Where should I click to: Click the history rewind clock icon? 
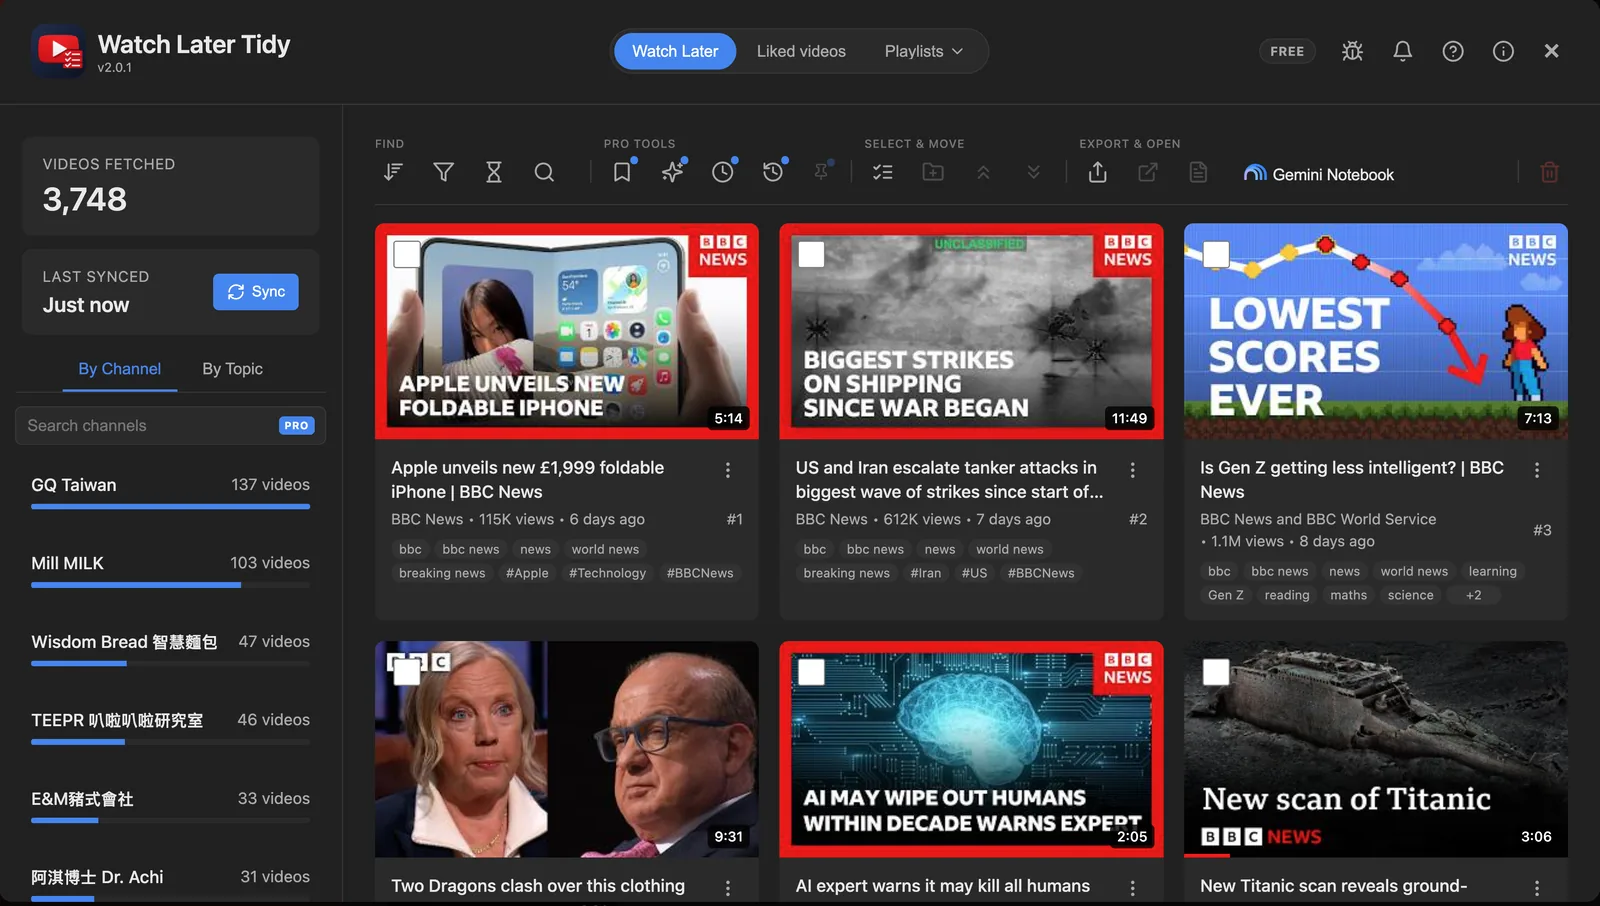coord(772,172)
